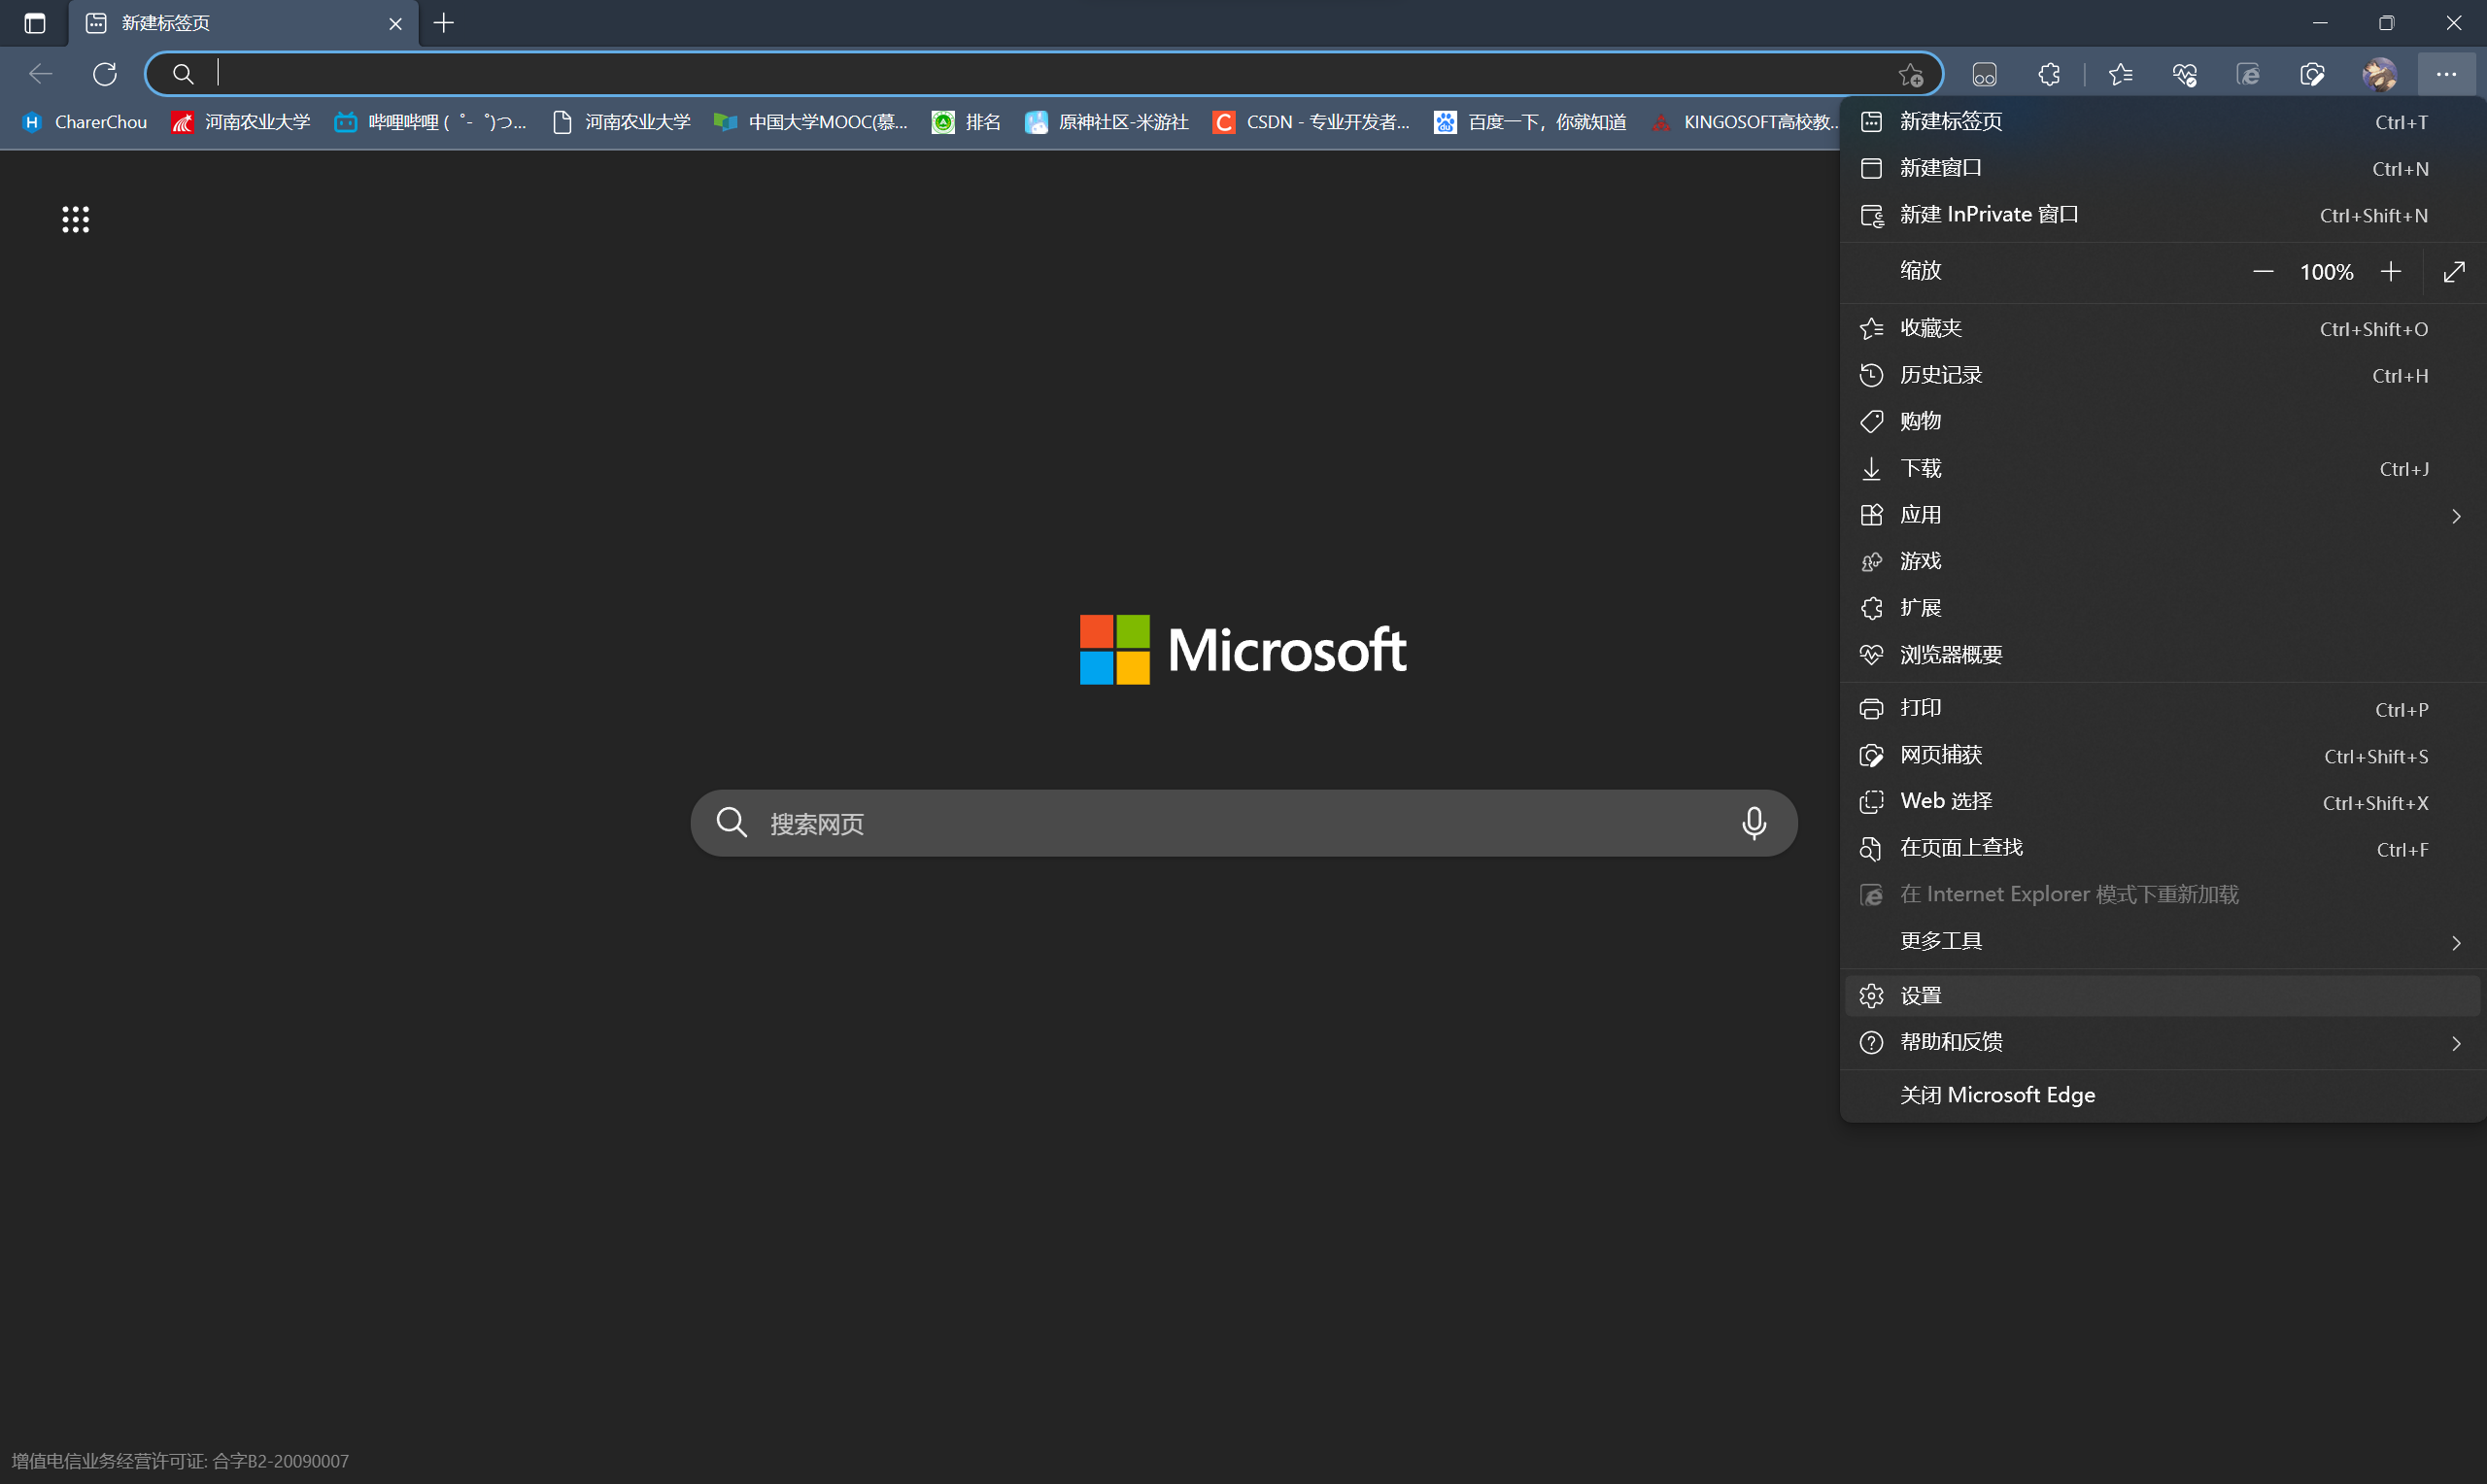Select 新建窗口 menu item
Image resolution: width=2487 pixels, height=1484 pixels.
click(2163, 168)
